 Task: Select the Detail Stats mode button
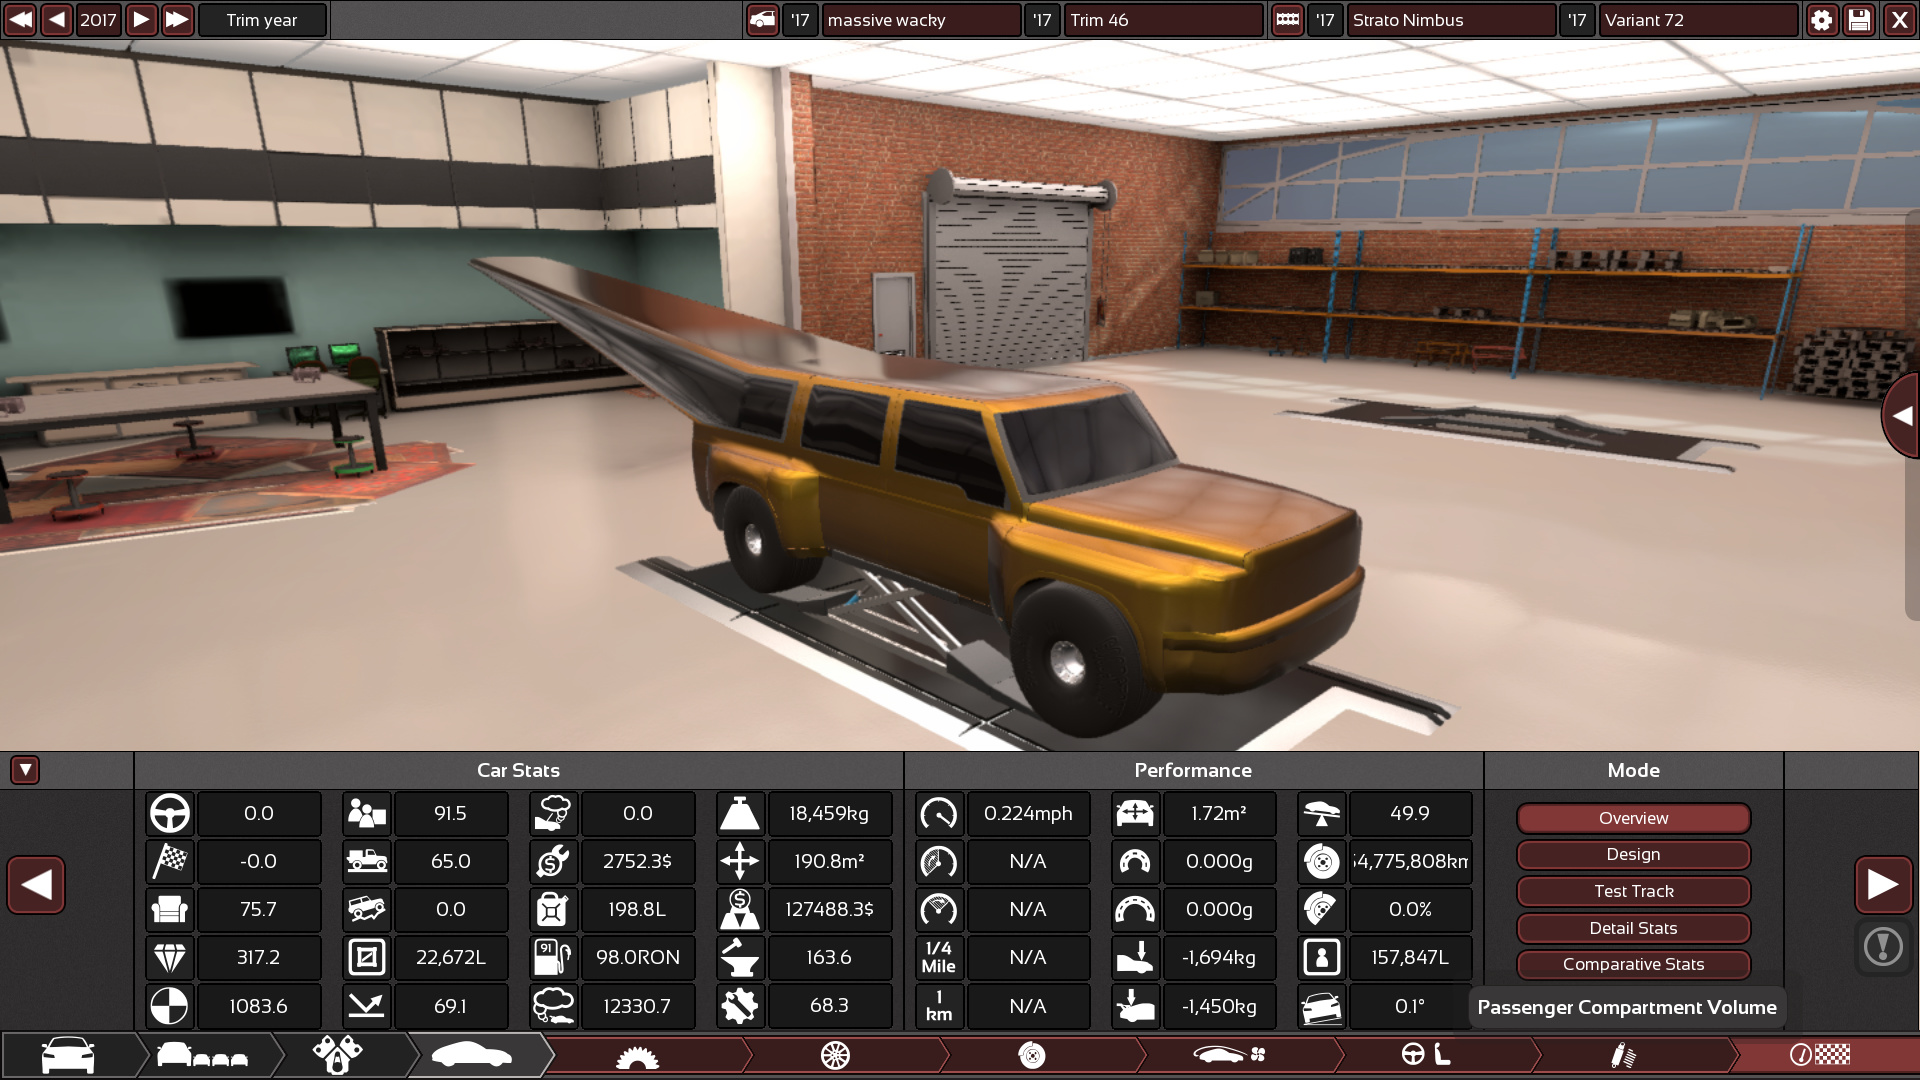pos(1633,928)
